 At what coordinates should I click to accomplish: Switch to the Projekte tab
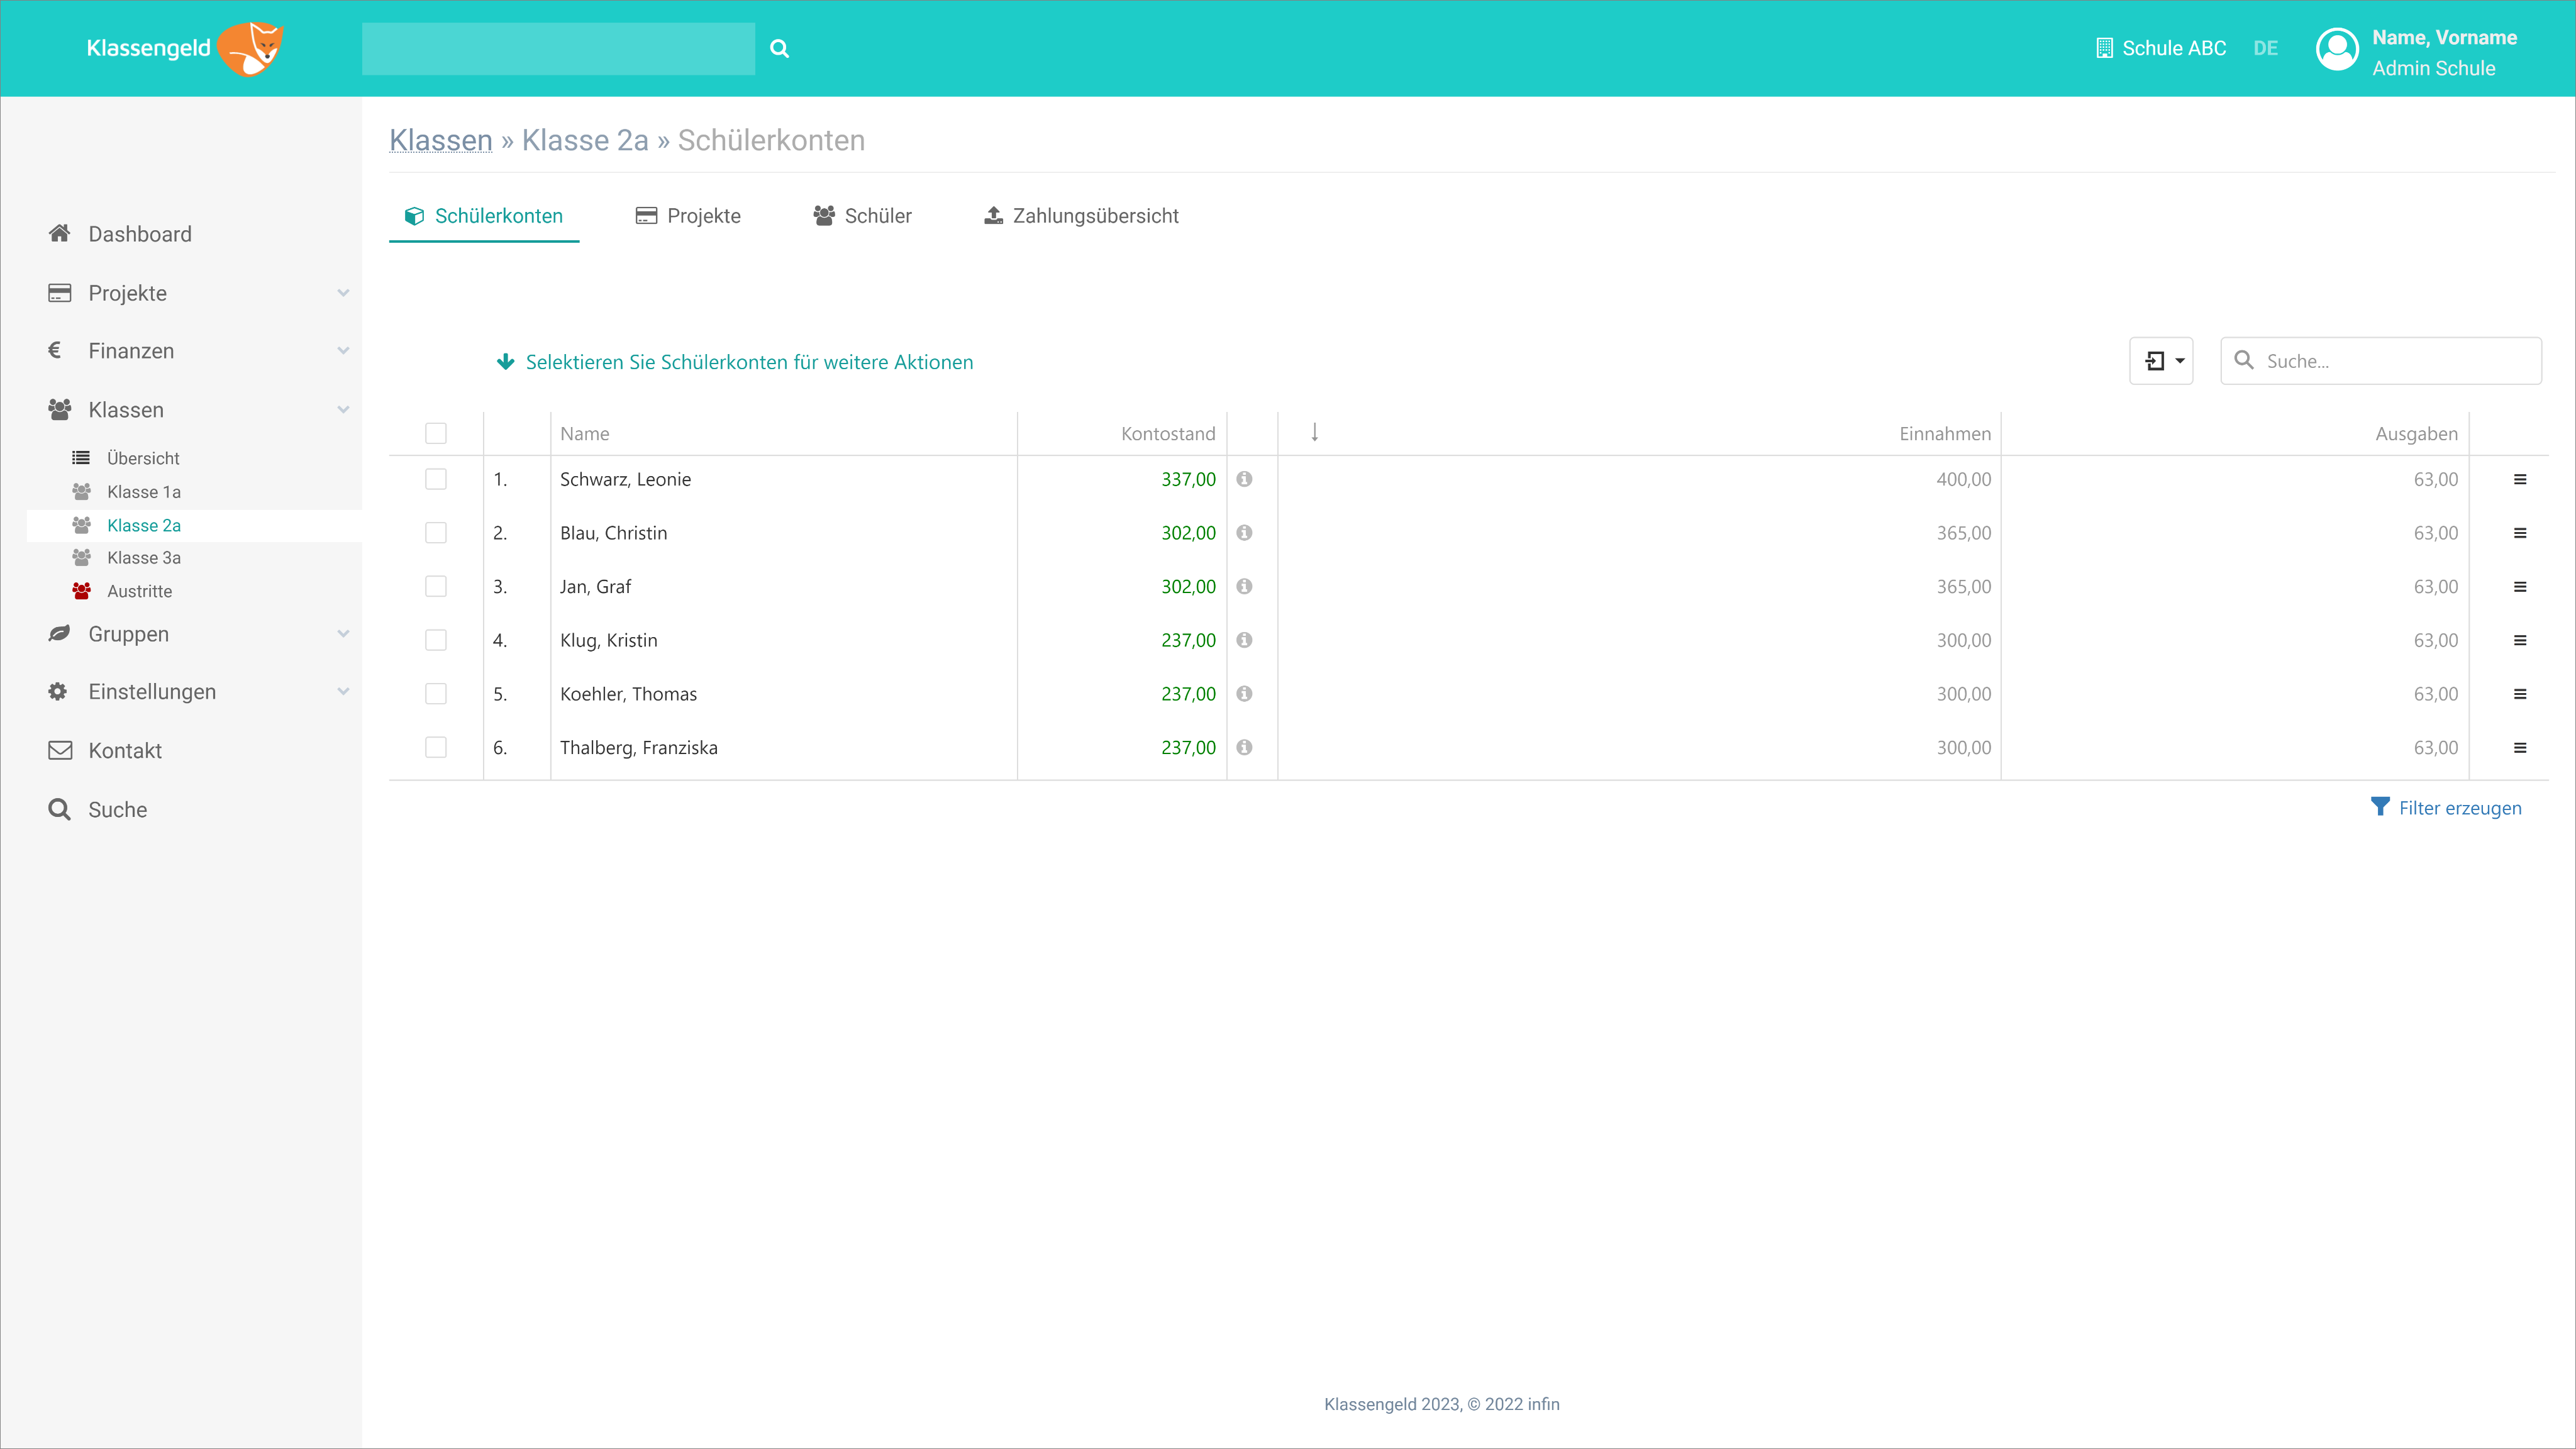click(688, 216)
